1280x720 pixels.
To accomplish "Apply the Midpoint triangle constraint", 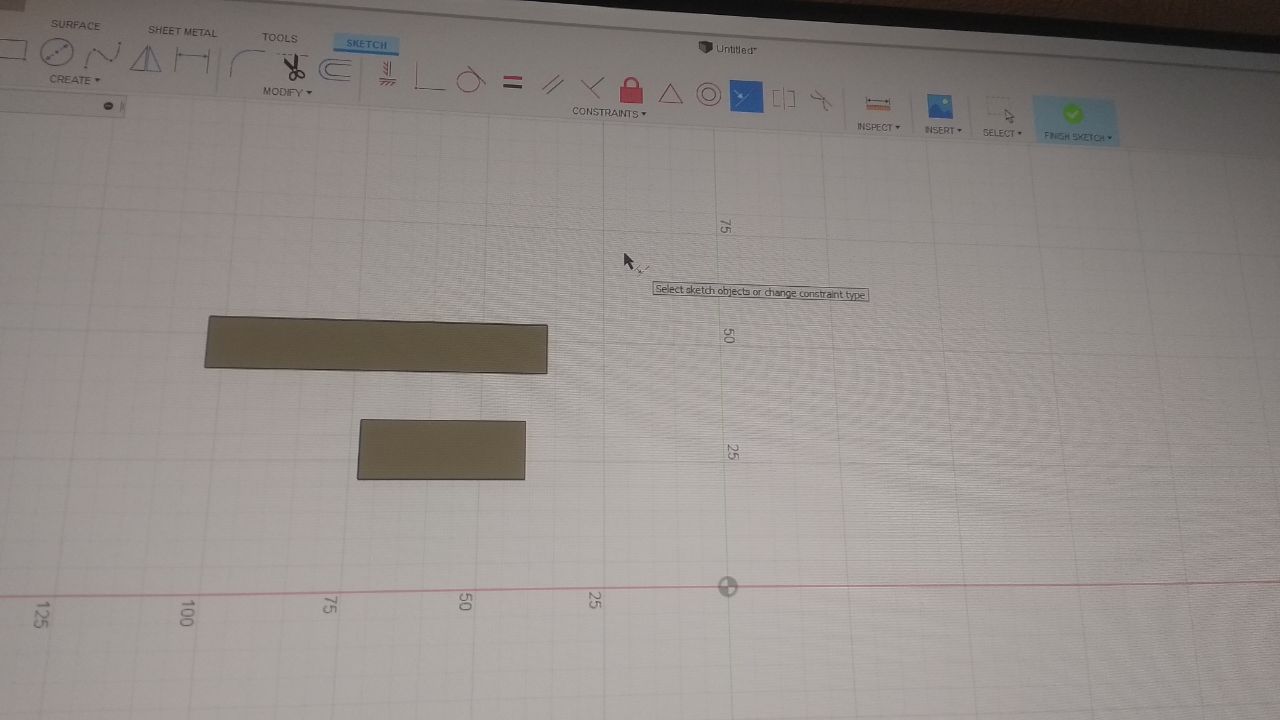I will click(670, 94).
